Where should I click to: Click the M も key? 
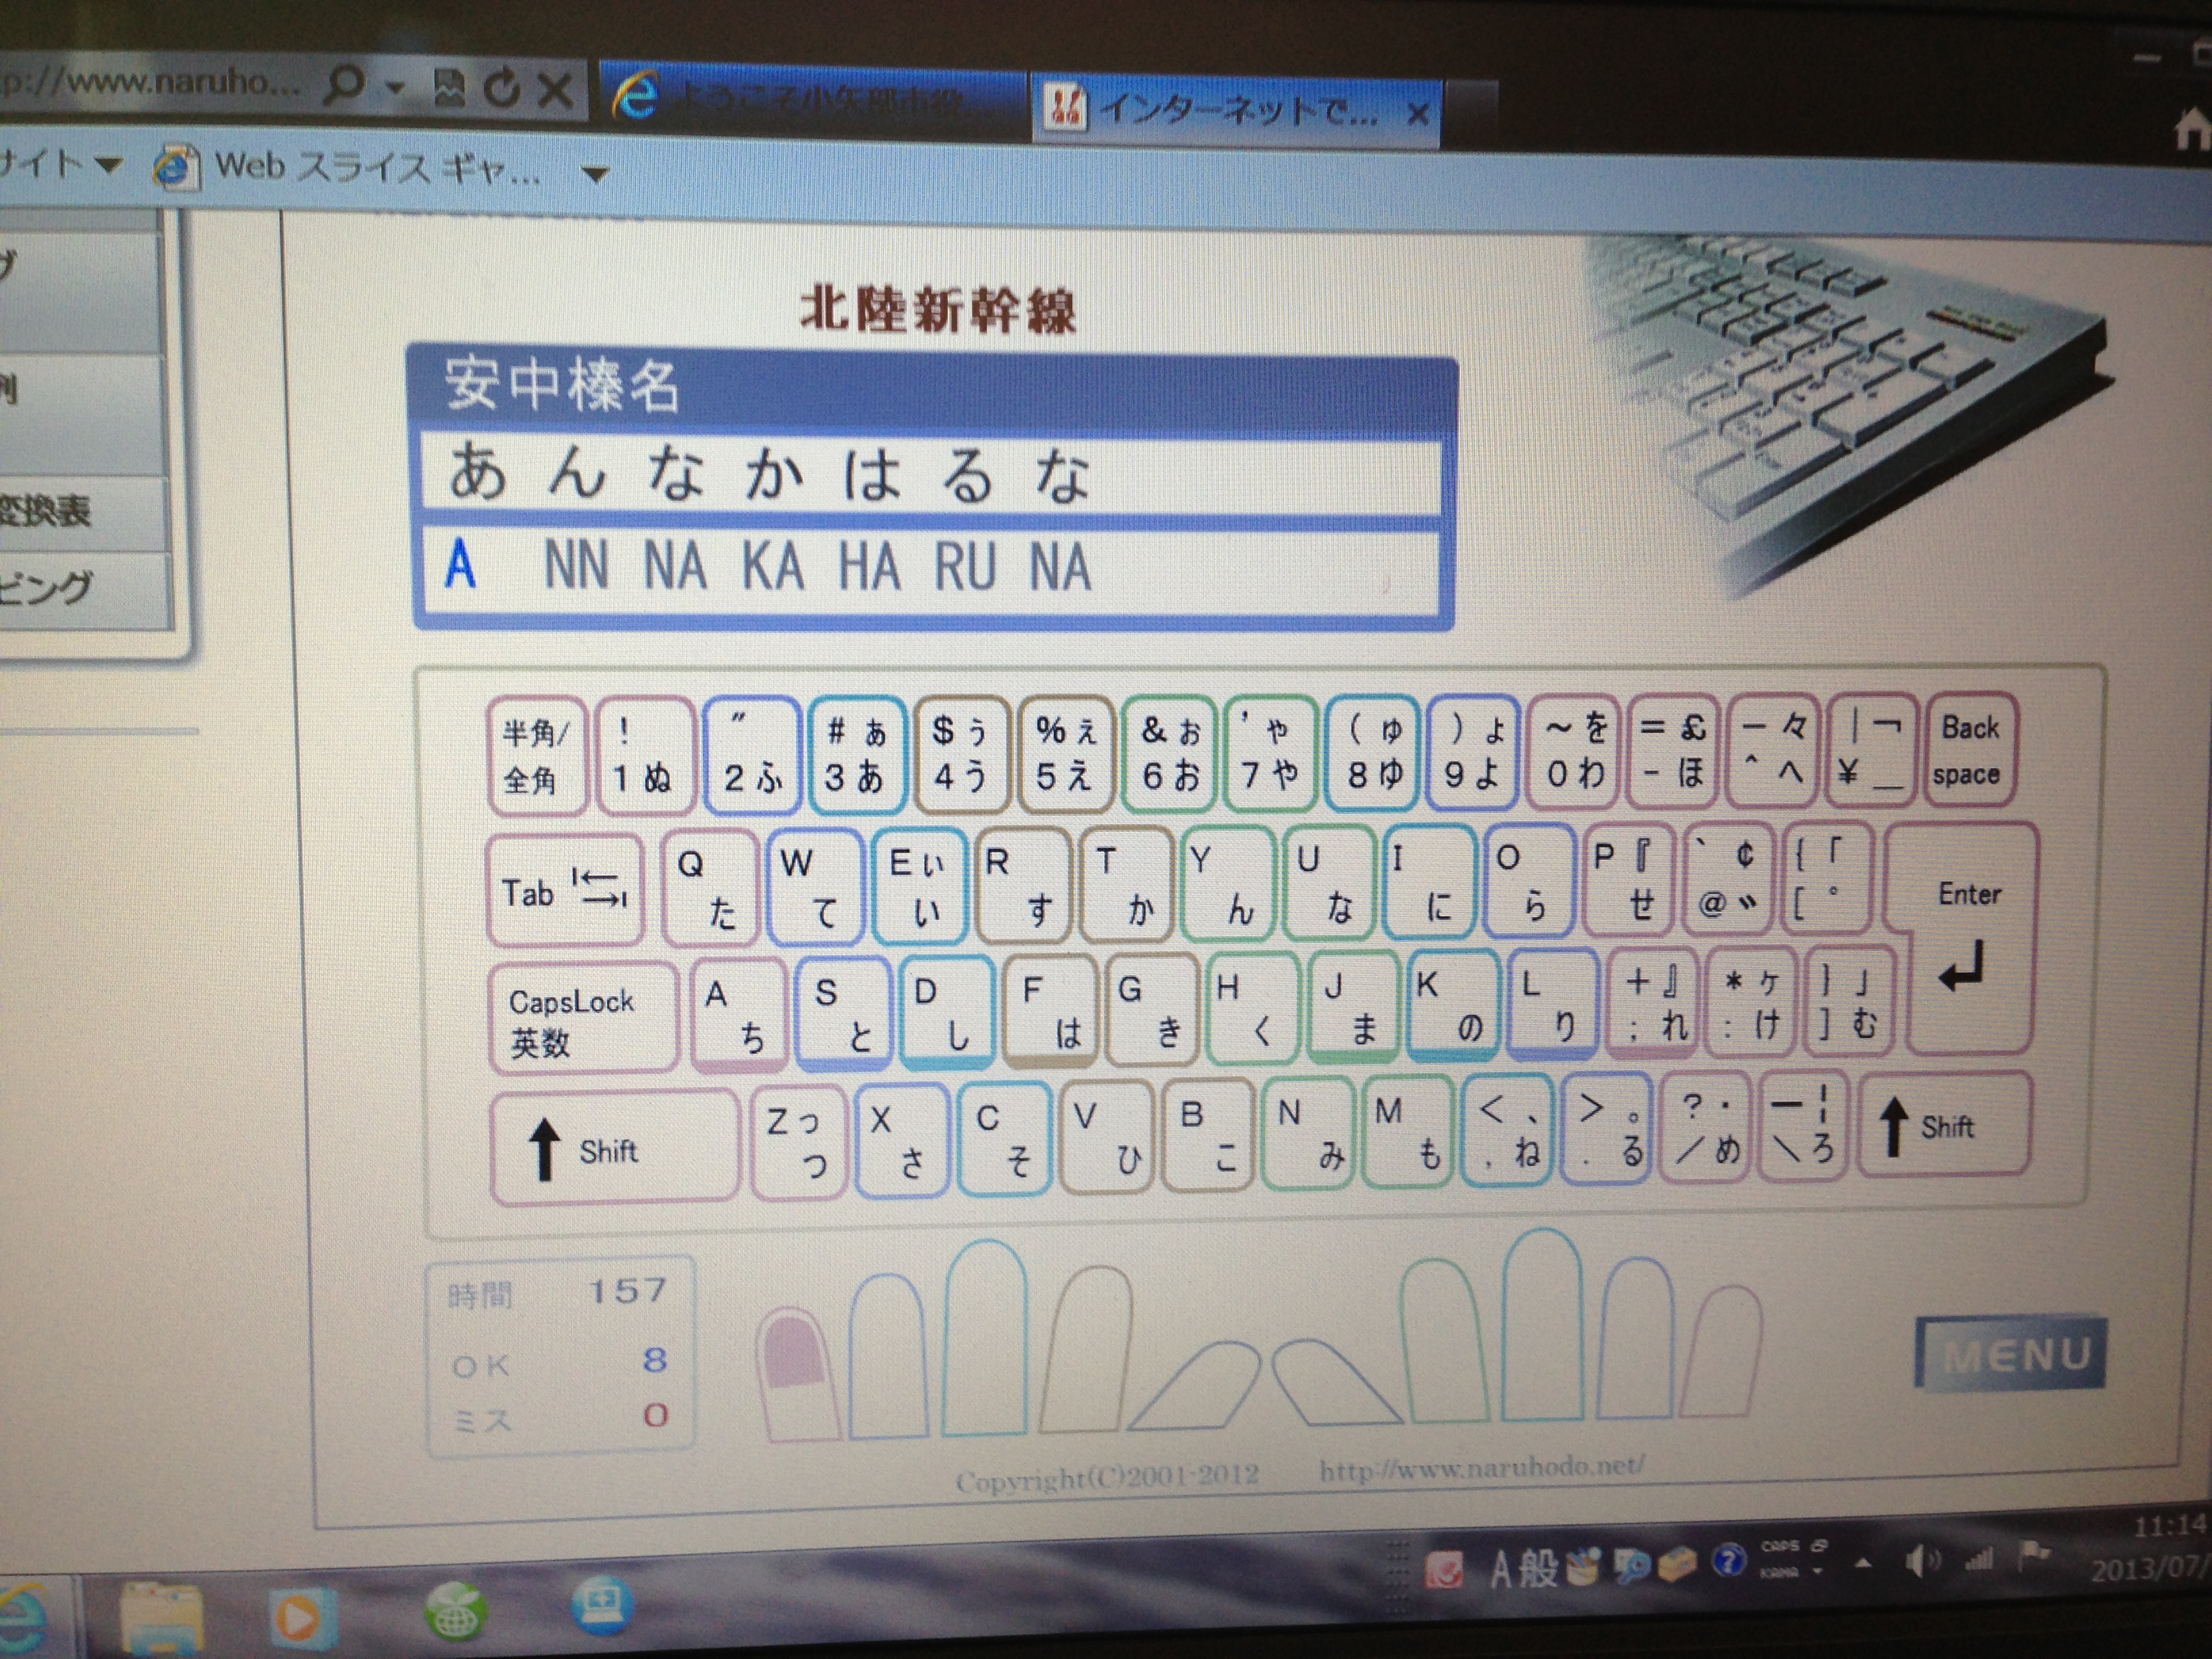1407,1131
